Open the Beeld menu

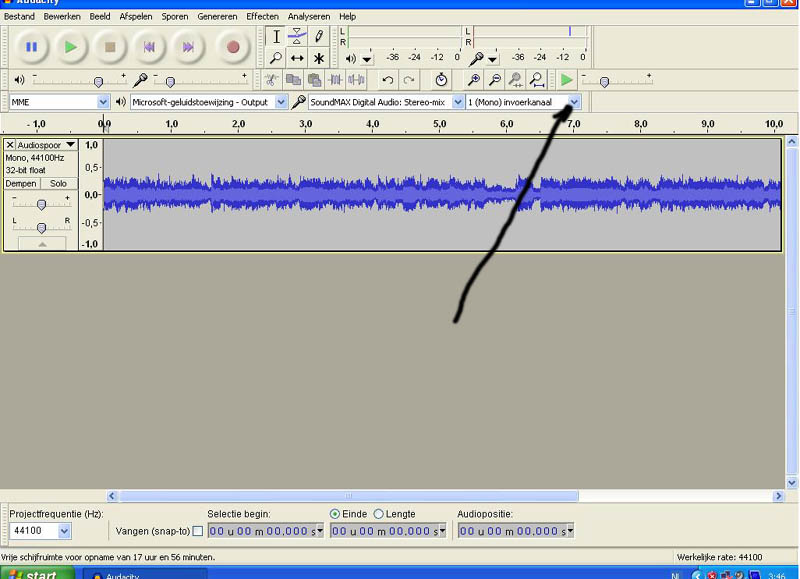click(x=100, y=16)
